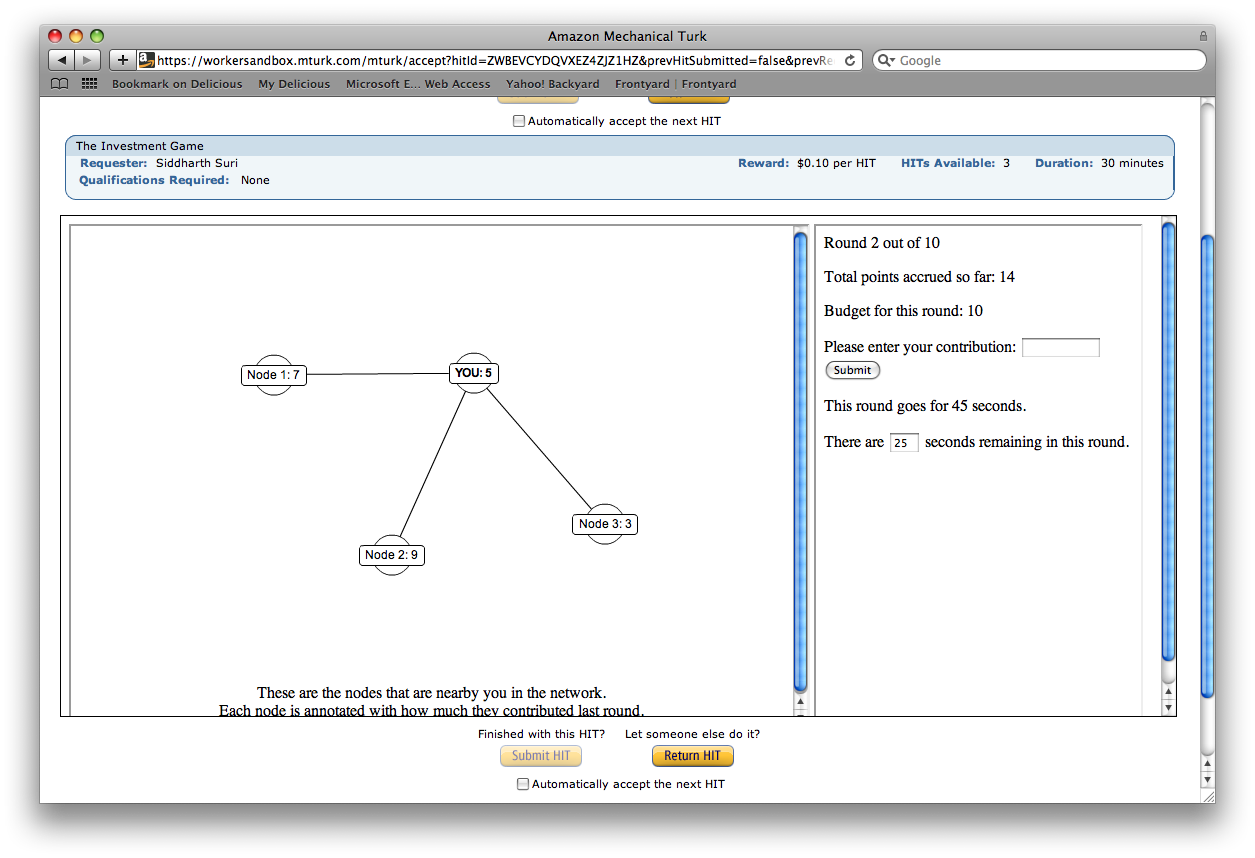
Task: Submit the contribution
Action: 852,370
